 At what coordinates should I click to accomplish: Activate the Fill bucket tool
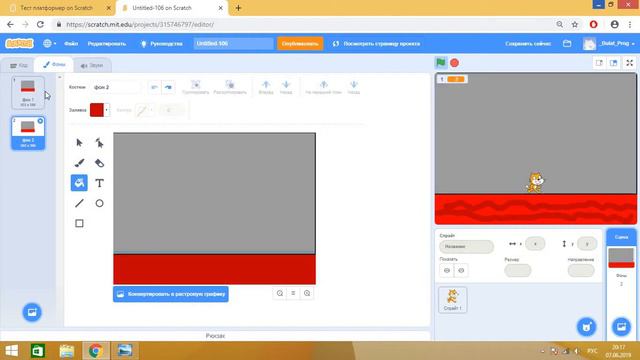[79, 183]
